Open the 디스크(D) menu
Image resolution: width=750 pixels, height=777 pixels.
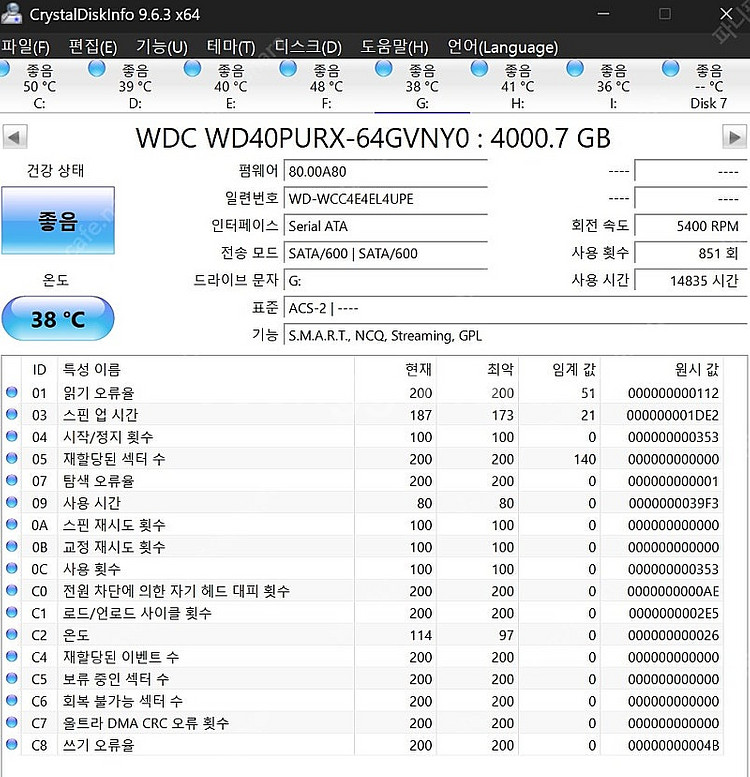(x=308, y=47)
